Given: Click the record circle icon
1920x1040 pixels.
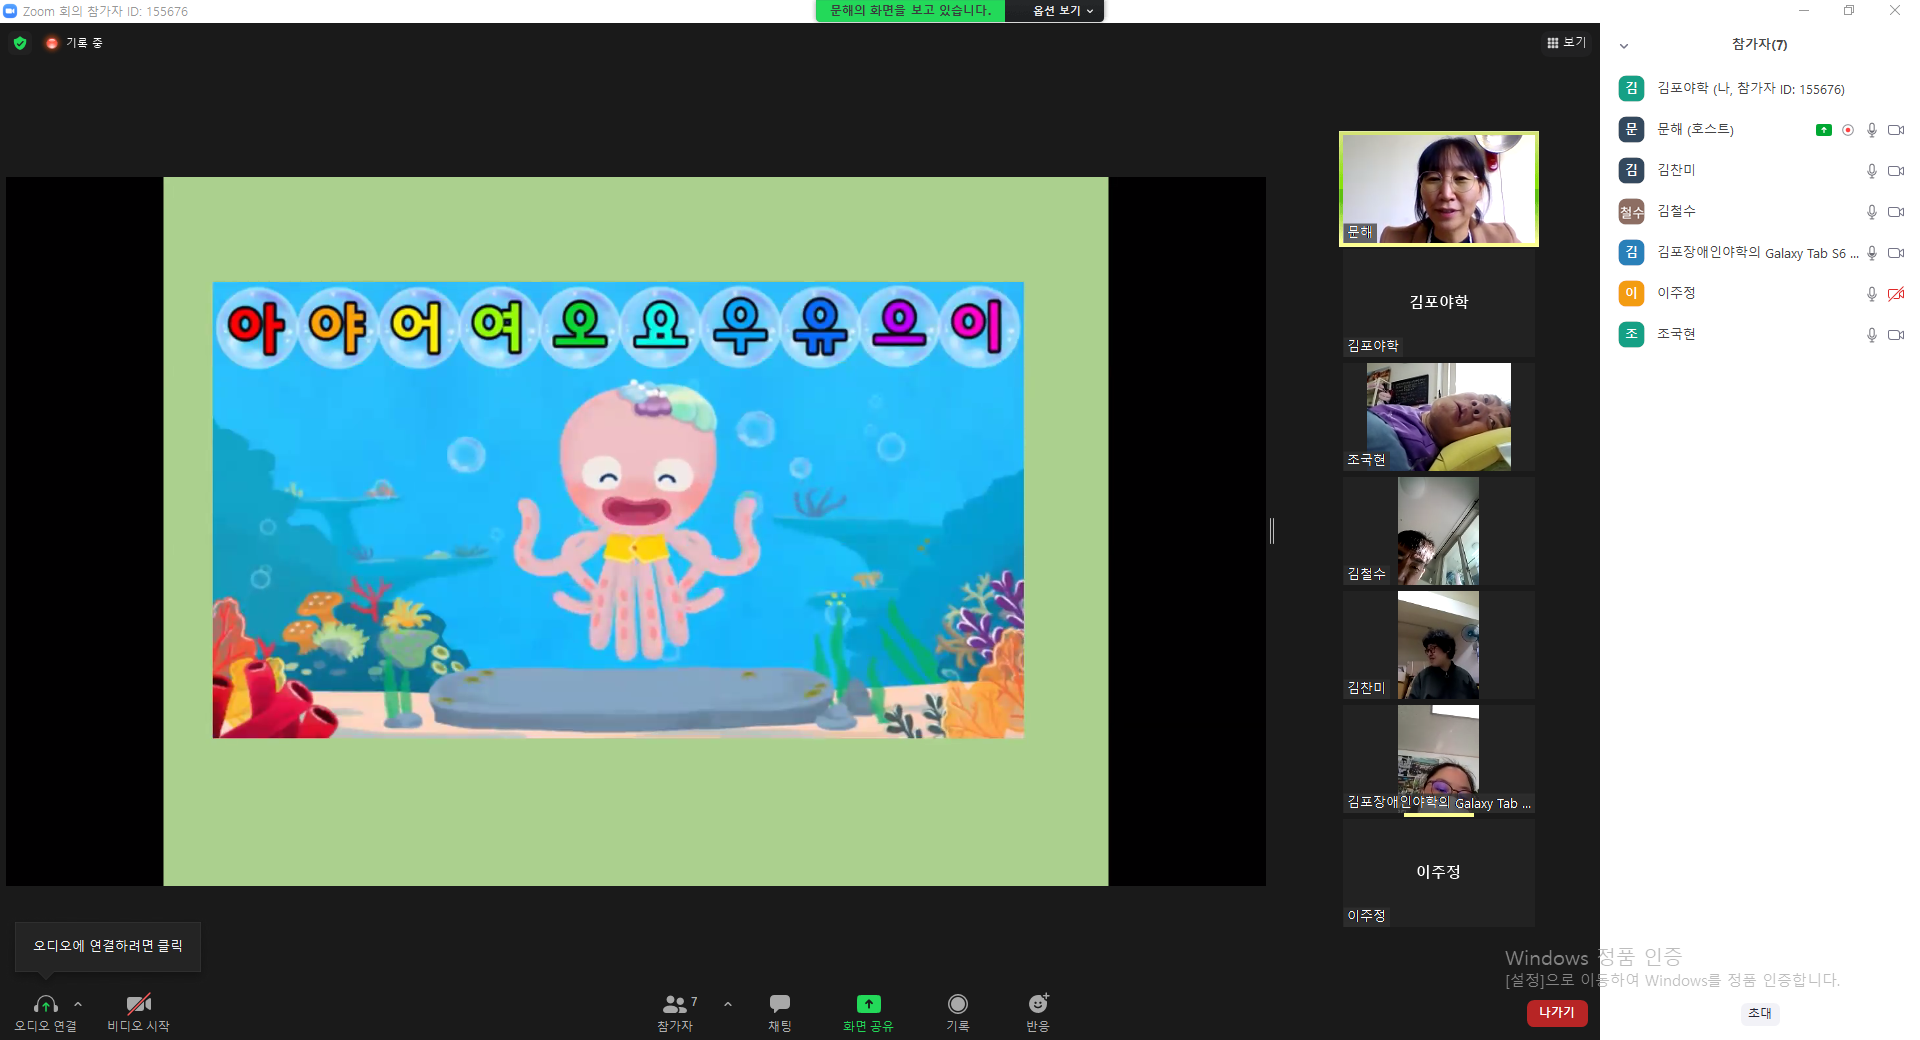Looking at the screenshot, I should pos(958,1003).
